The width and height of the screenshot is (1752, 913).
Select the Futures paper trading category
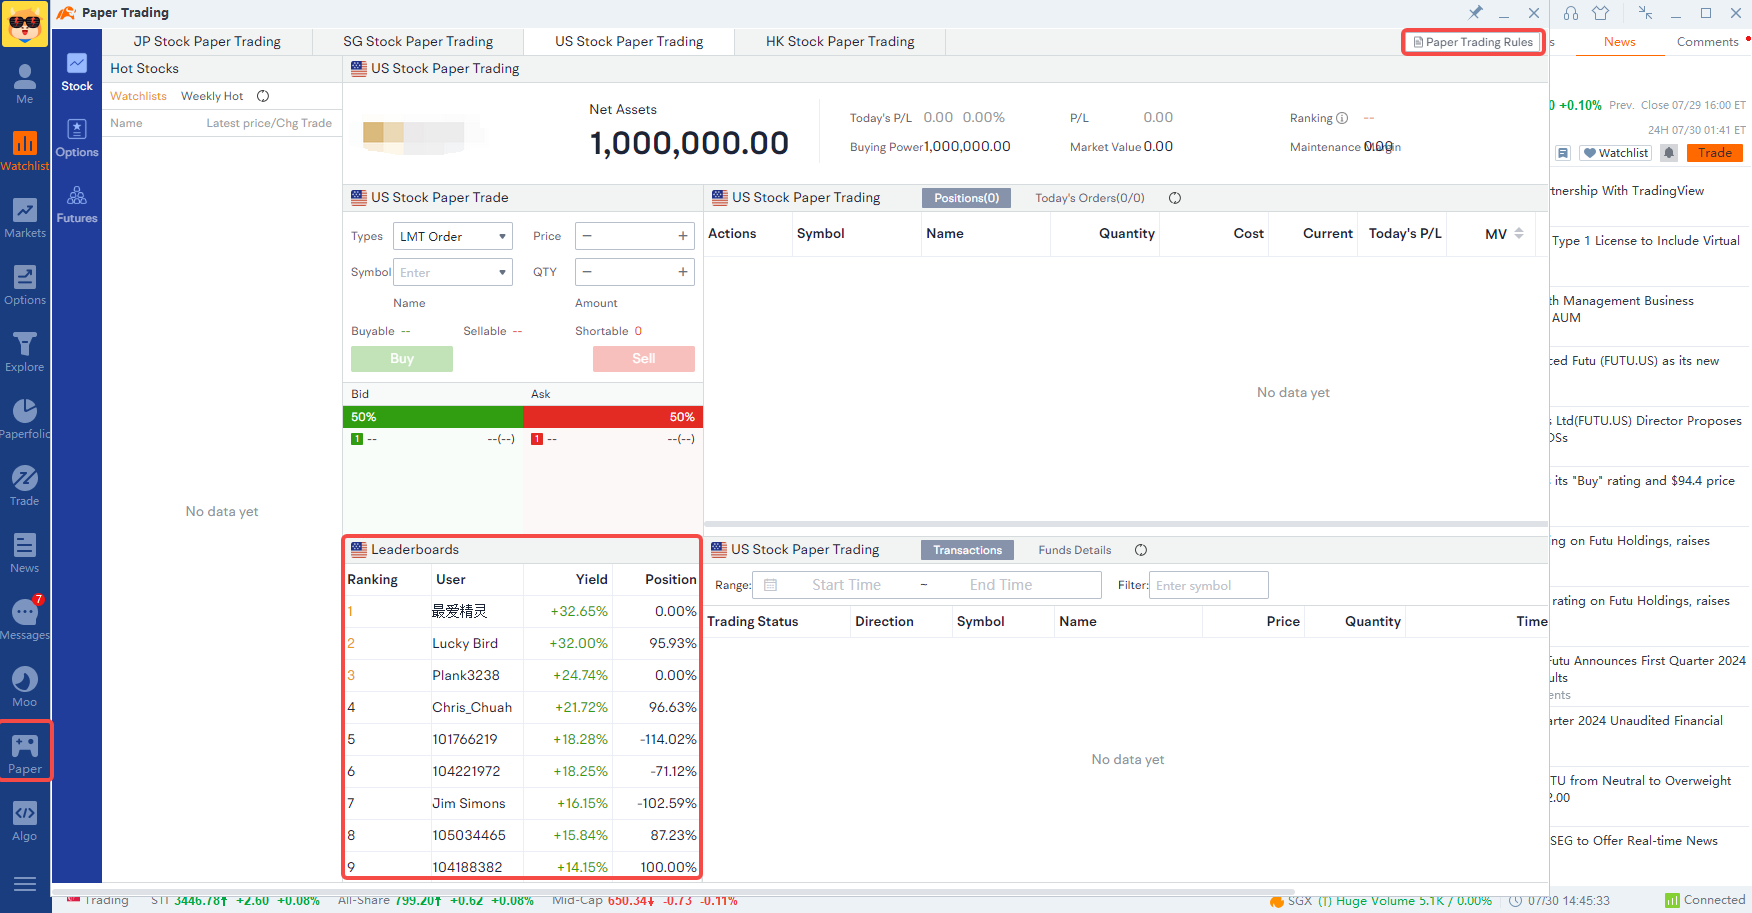(x=77, y=204)
